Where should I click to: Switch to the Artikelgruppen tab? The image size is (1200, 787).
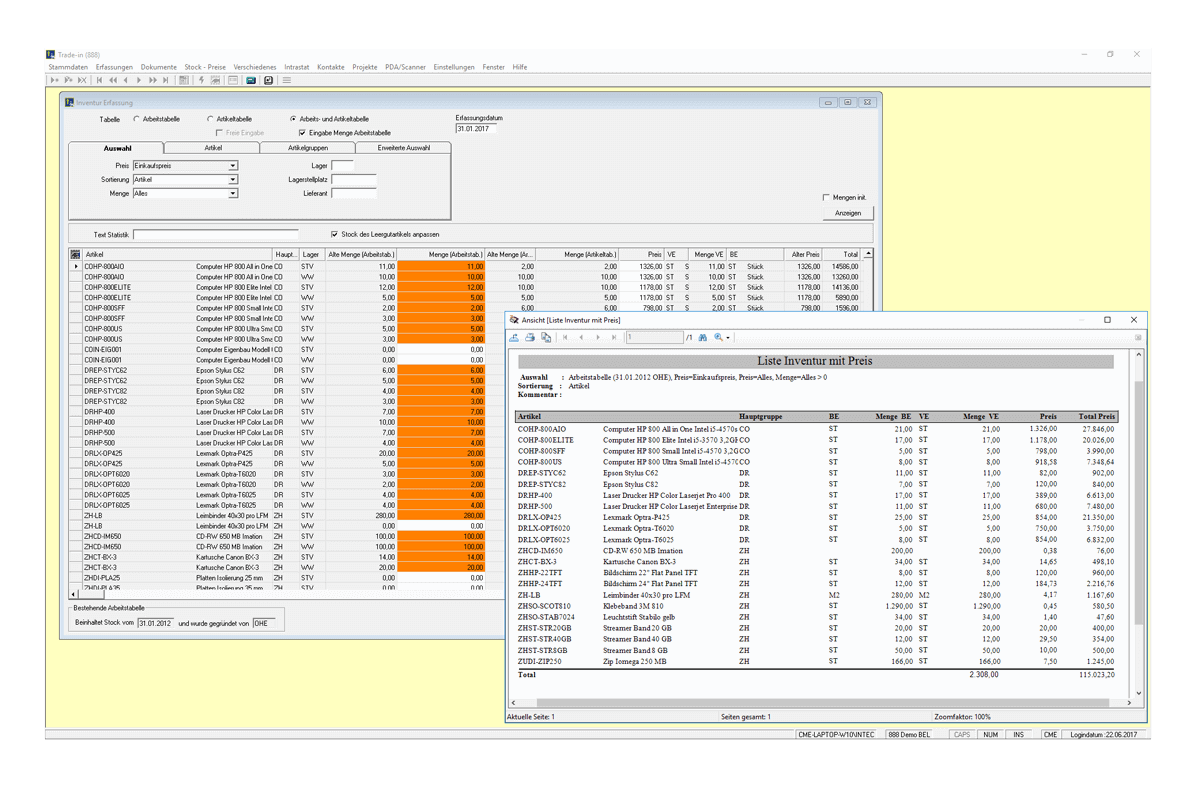[308, 148]
